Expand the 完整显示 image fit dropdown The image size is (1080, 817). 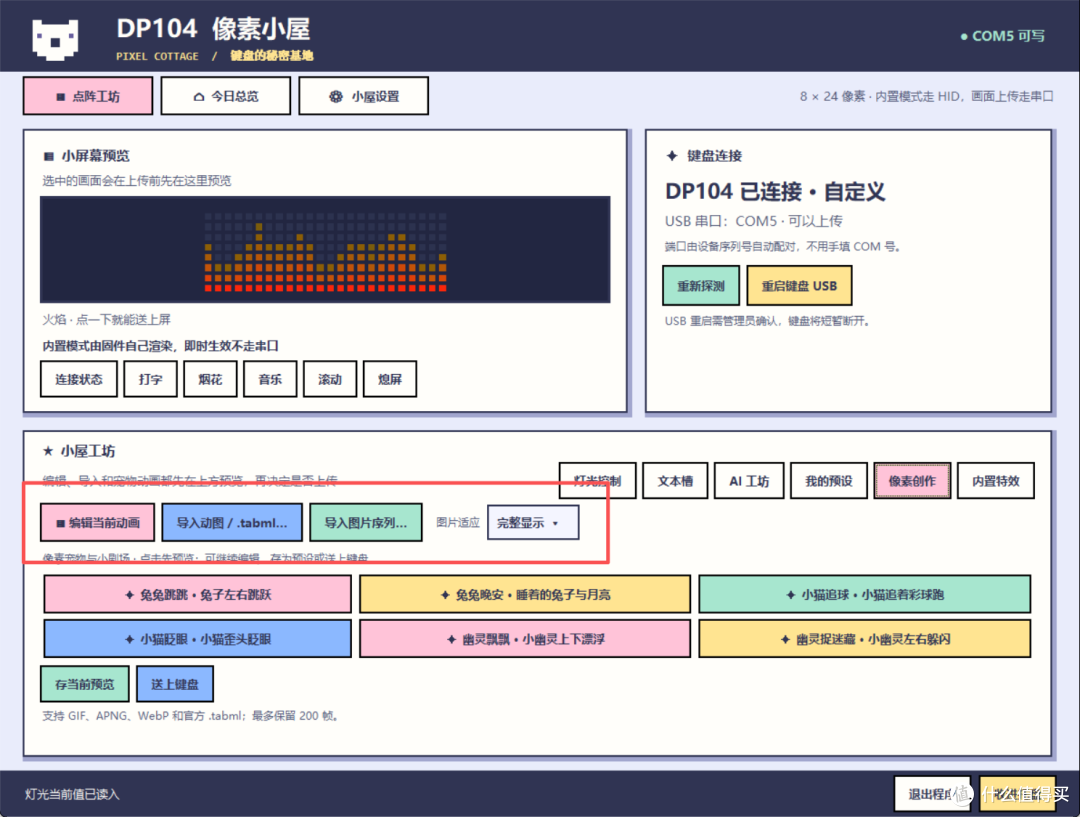point(532,522)
